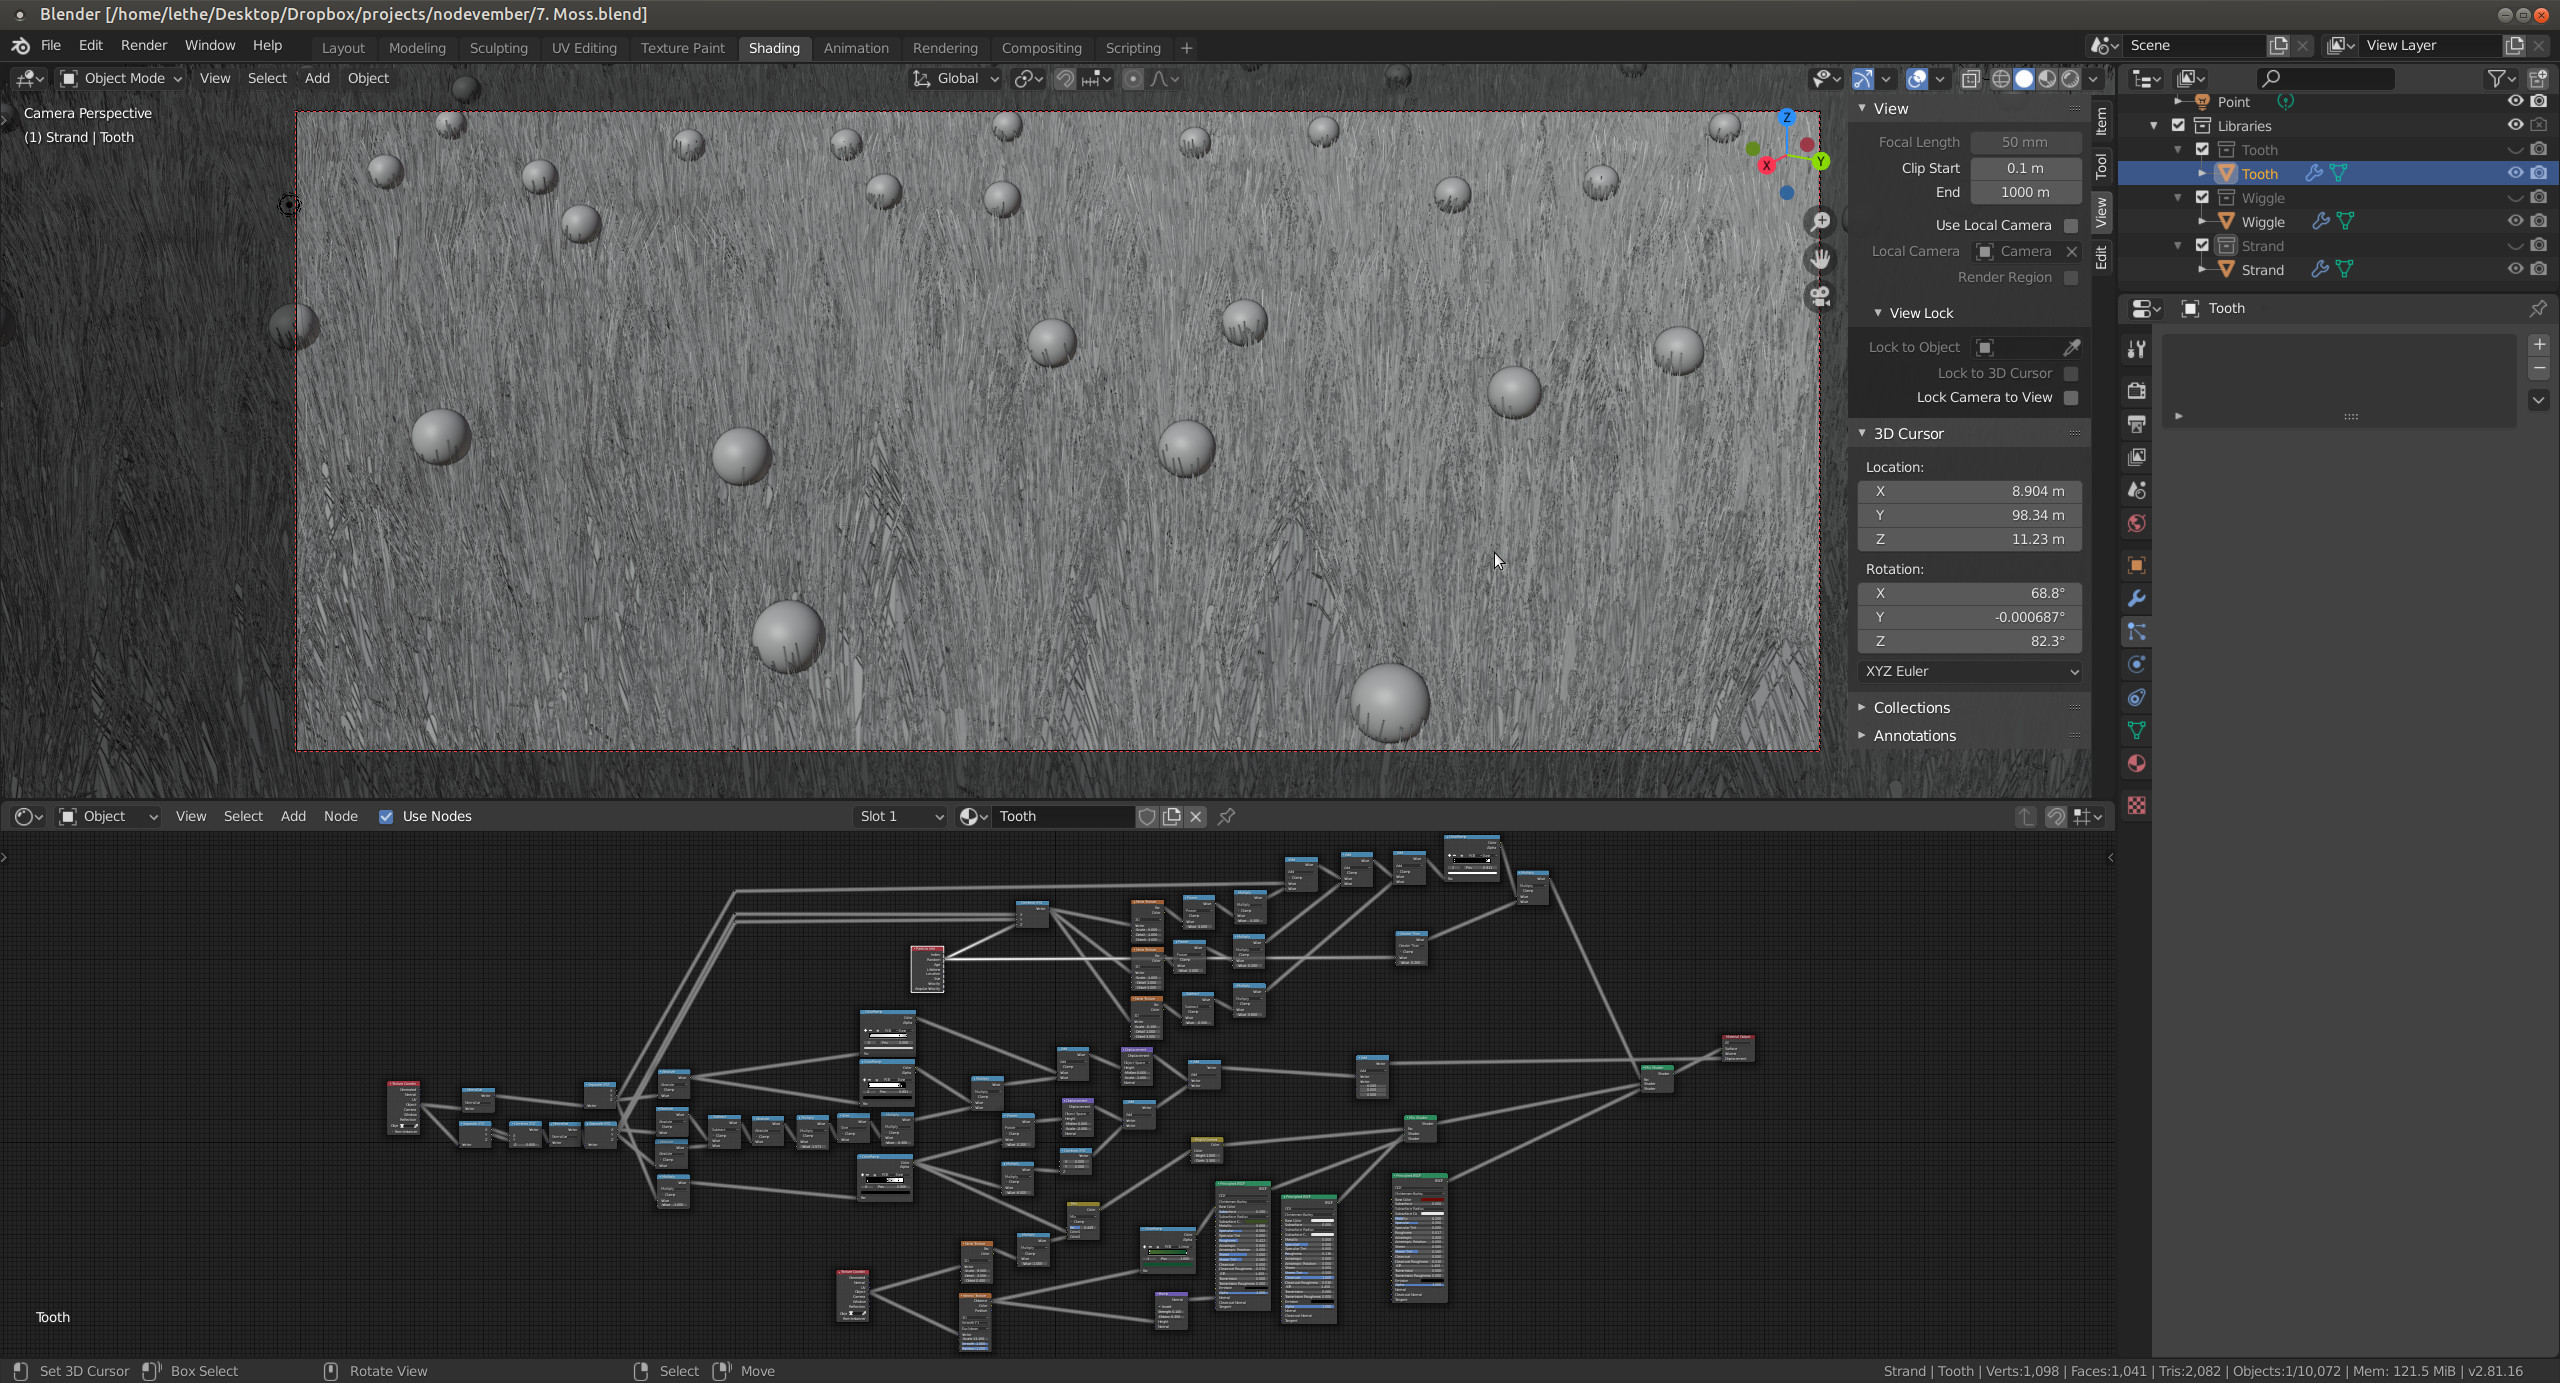2560x1383 pixels.
Task: Open the Material properties tab
Action: (2137, 763)
